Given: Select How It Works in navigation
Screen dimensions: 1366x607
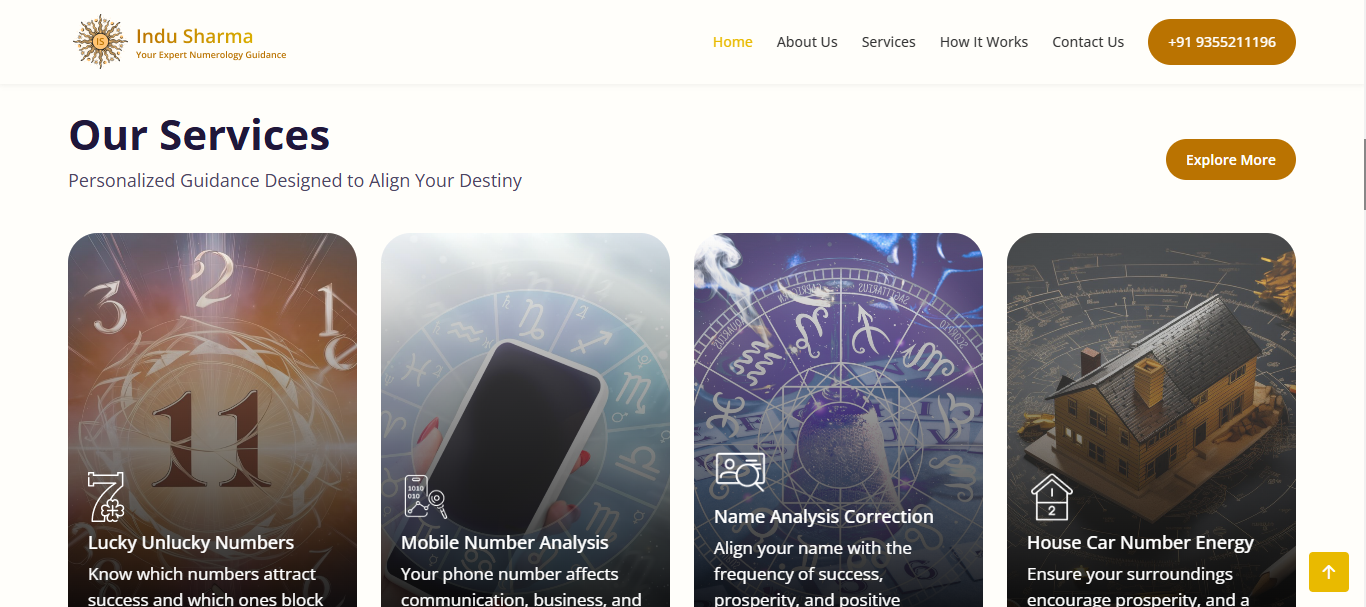Looking at the screenshot, I should click(984, 42).
